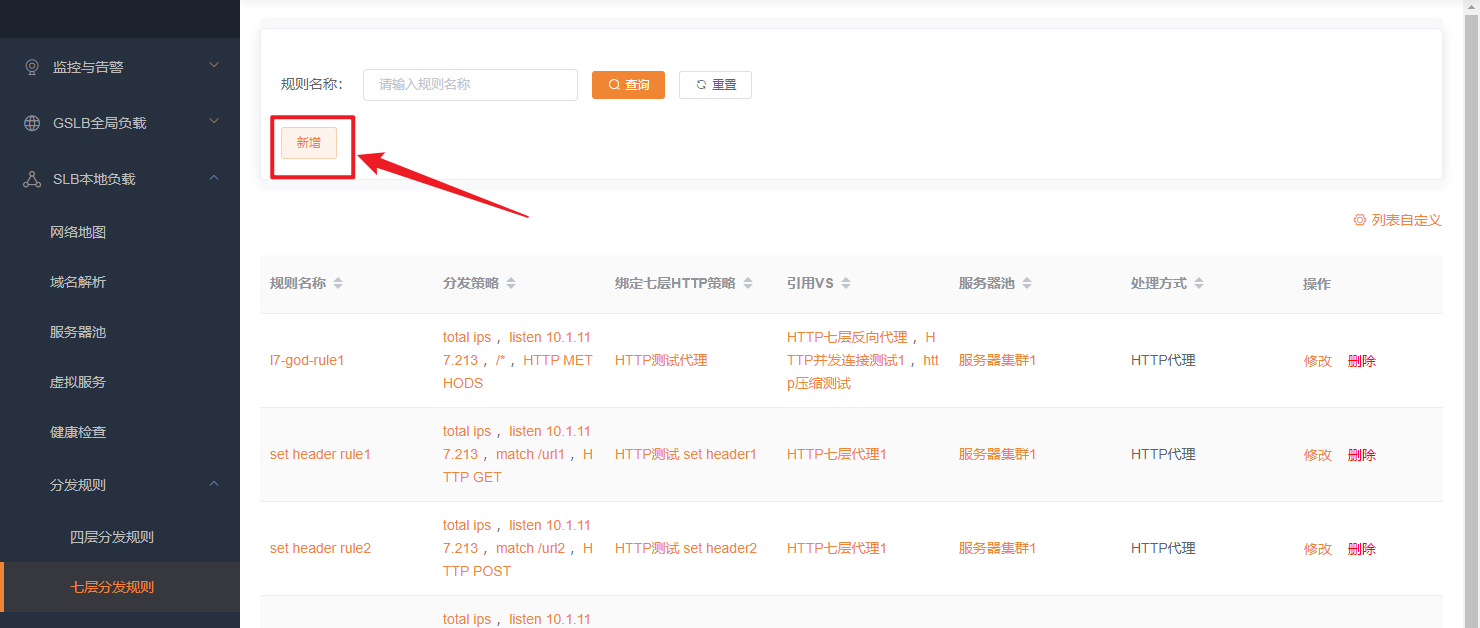Click the monitoring and alarm location icon

32,67
